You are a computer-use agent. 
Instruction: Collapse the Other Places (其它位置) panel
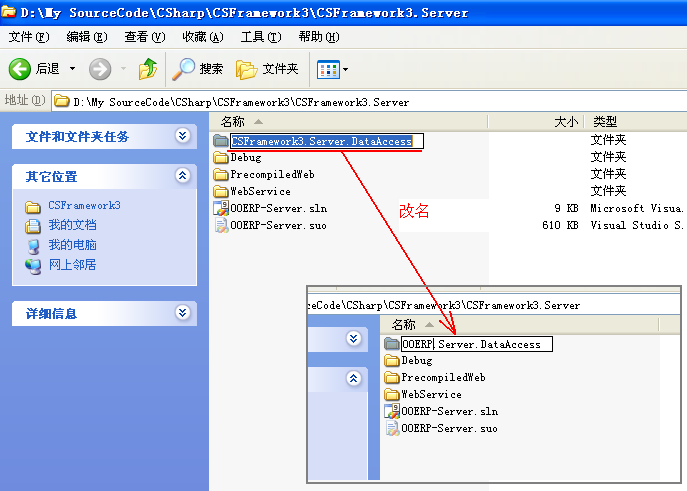182,176
